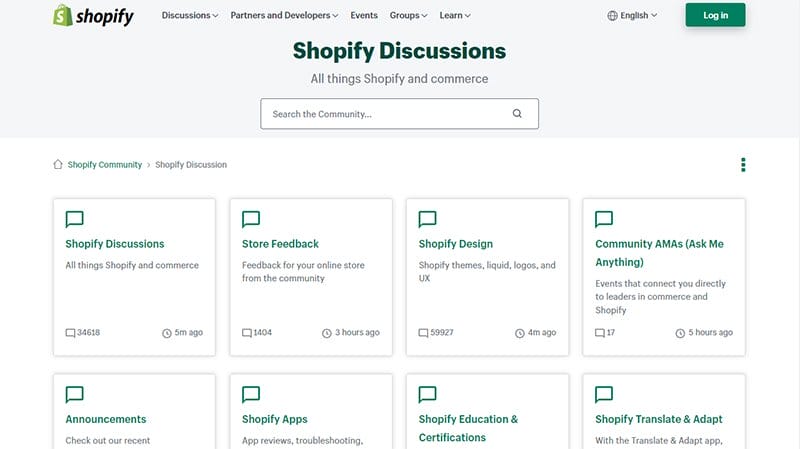The width and height of the screenshot is (800, 449).
Task: Click the Shopify logo
Action: point(93,15)
